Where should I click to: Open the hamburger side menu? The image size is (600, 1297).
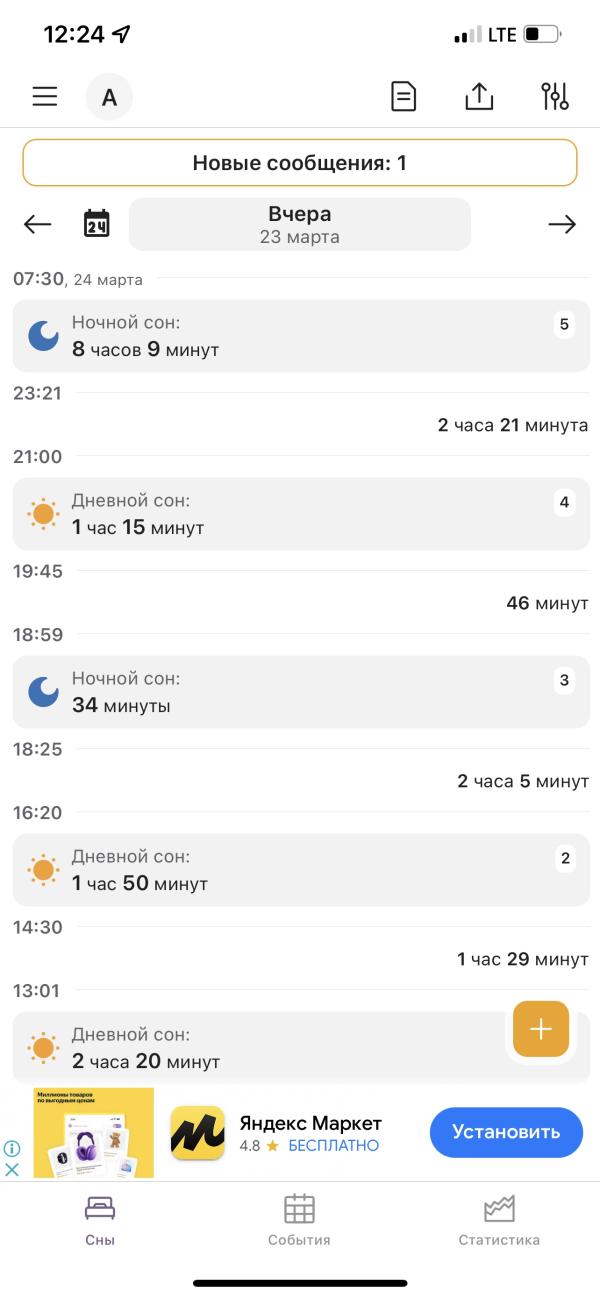coord(45,96)
